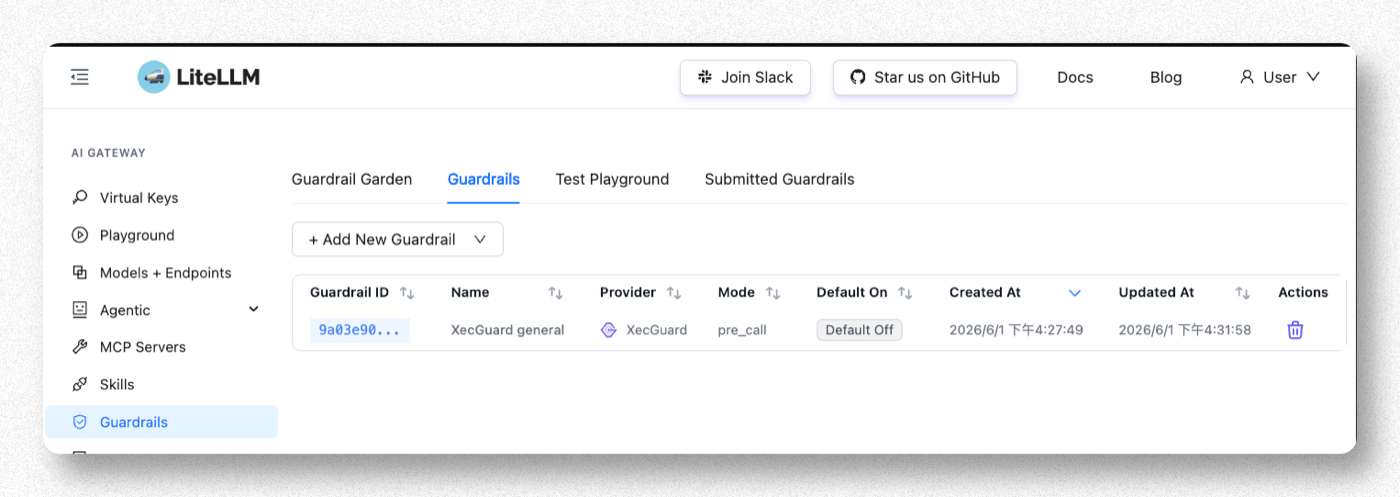This screenshot has width=1400, height=497.
Task: Sort by Provider column arrows
Action: point(674,293)
